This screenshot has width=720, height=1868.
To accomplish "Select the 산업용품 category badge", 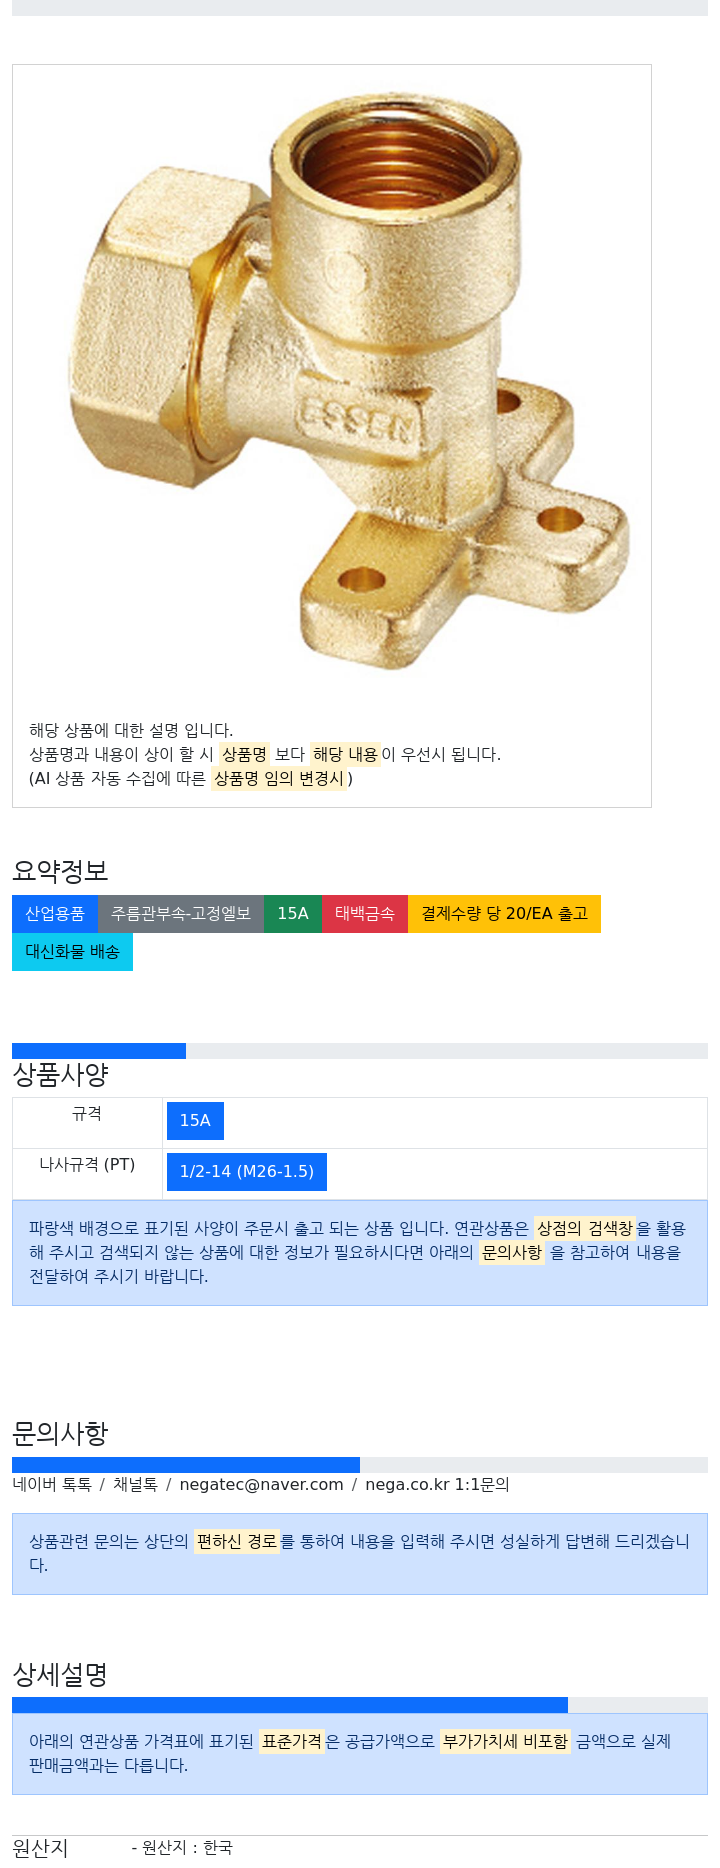I will click(x=55, y=914).
